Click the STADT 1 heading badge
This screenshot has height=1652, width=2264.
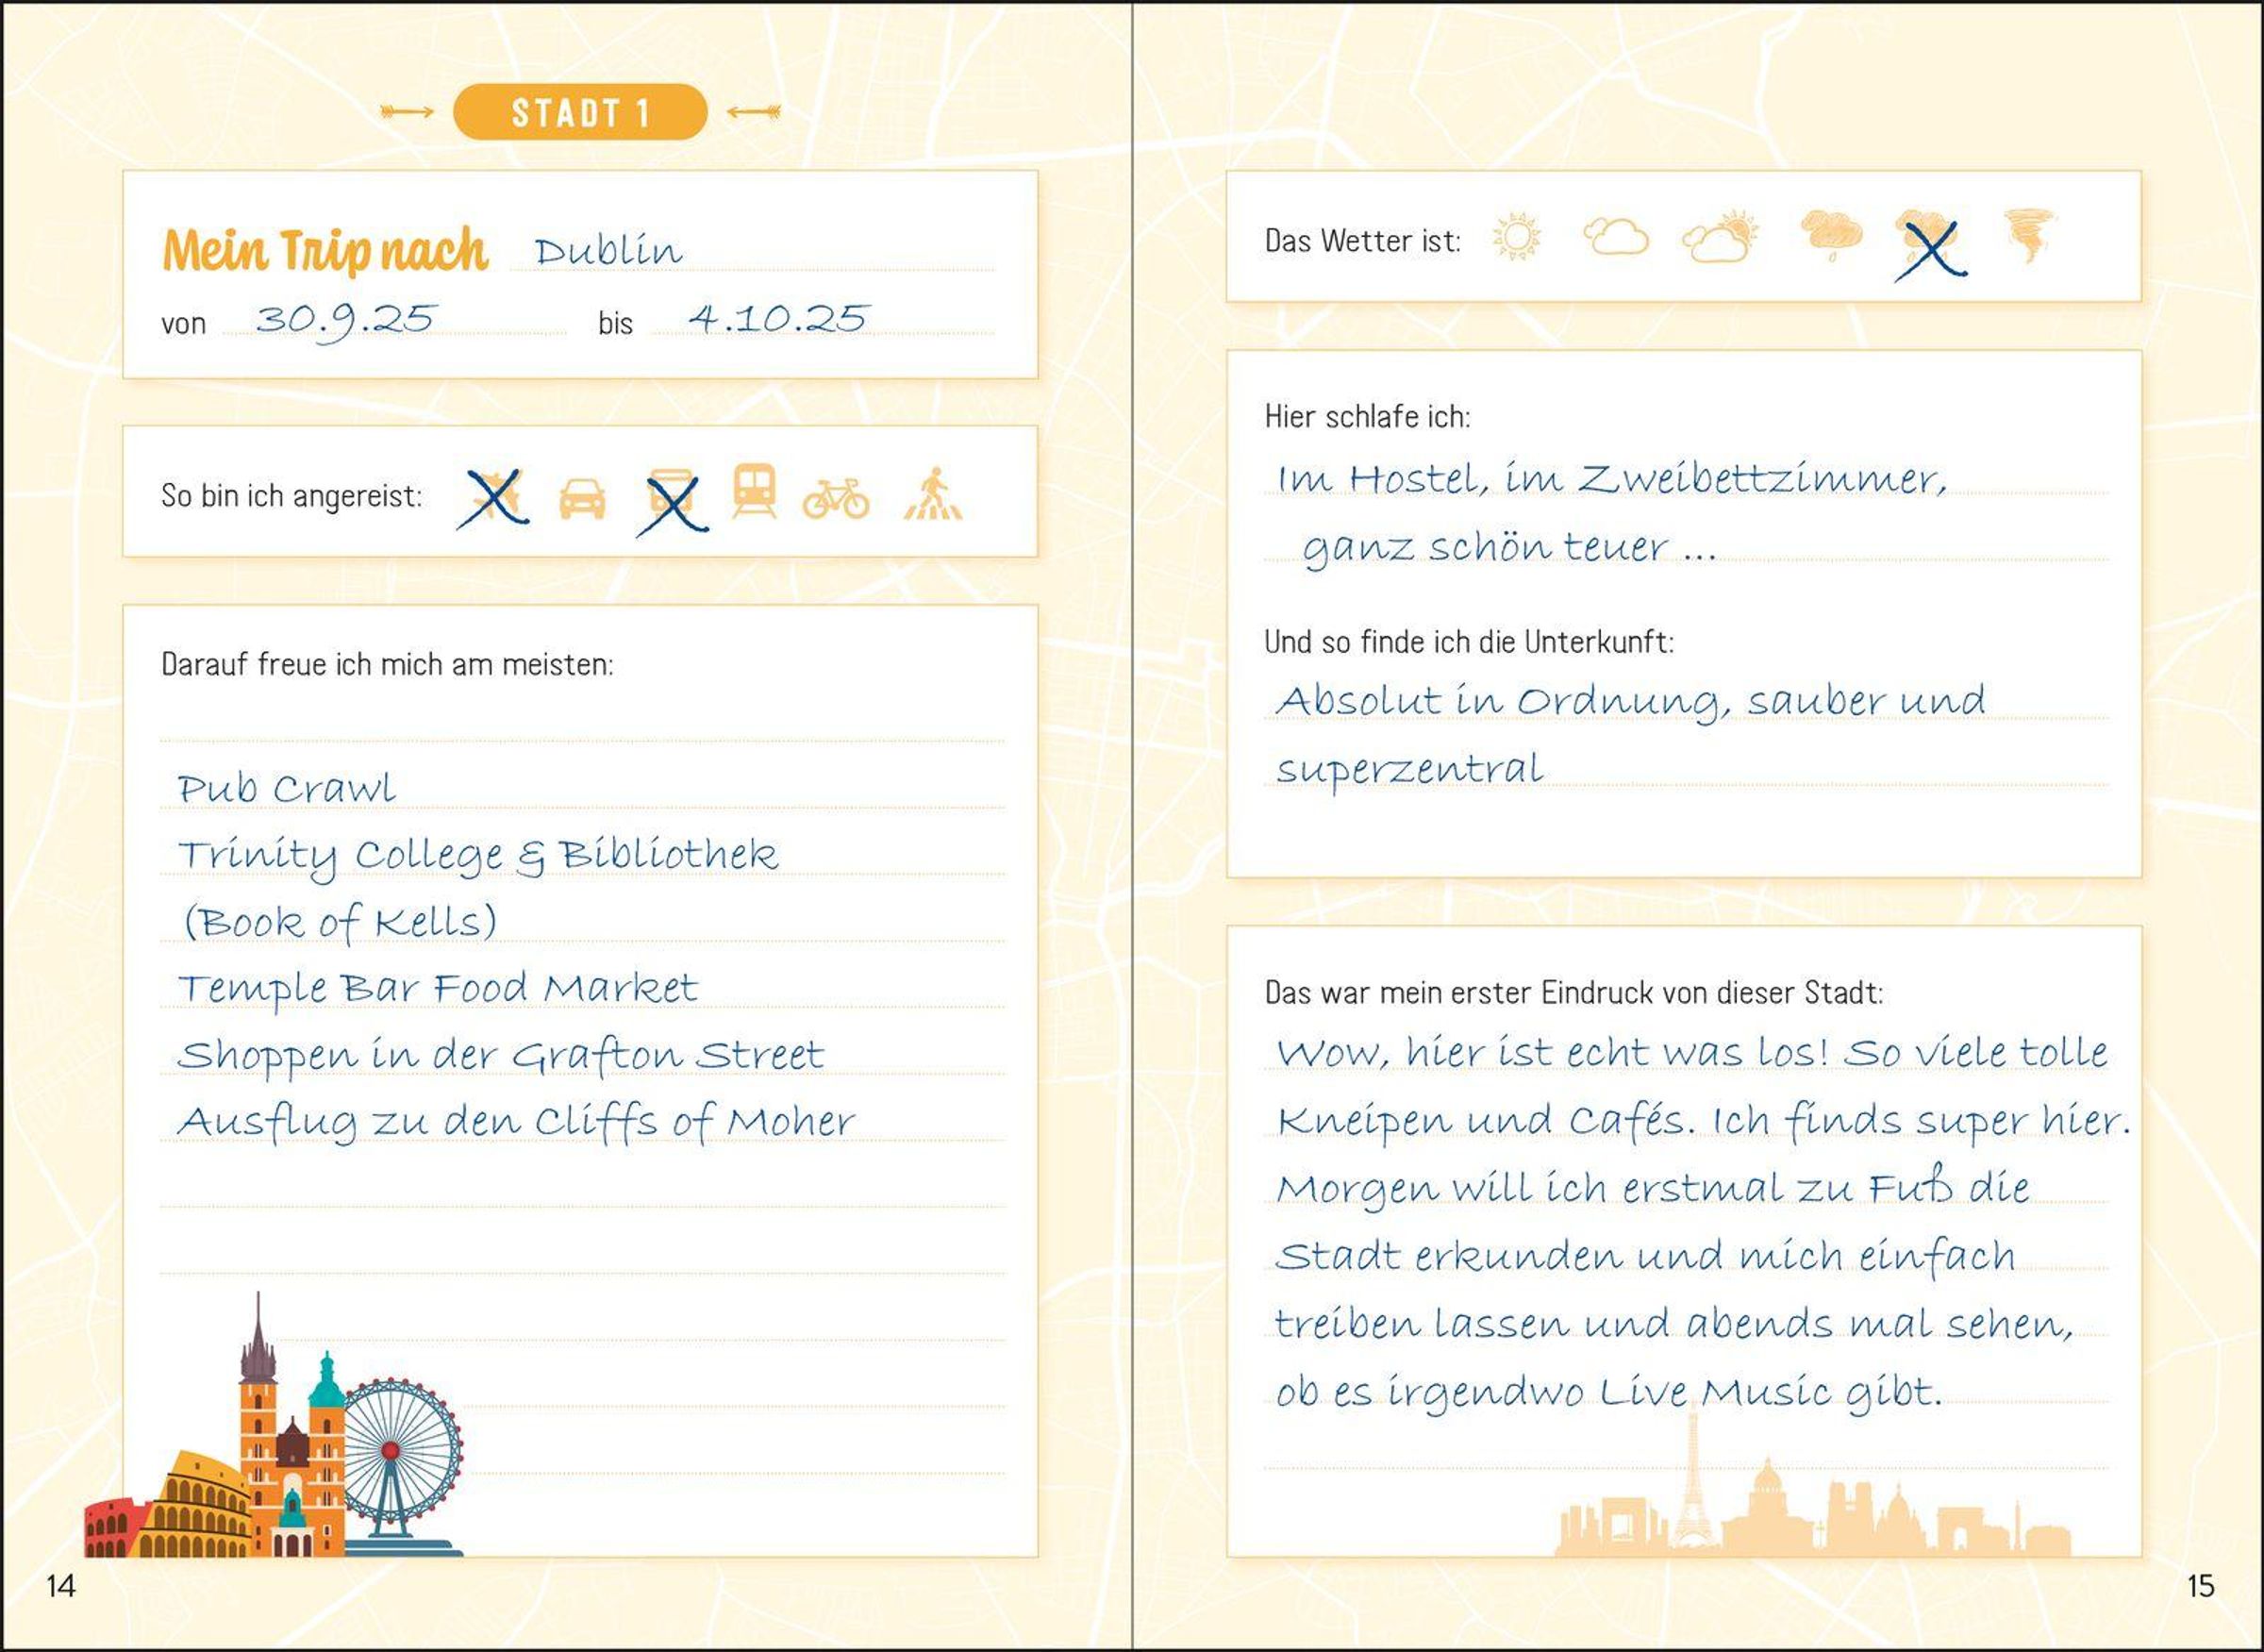tap(580, 112)
